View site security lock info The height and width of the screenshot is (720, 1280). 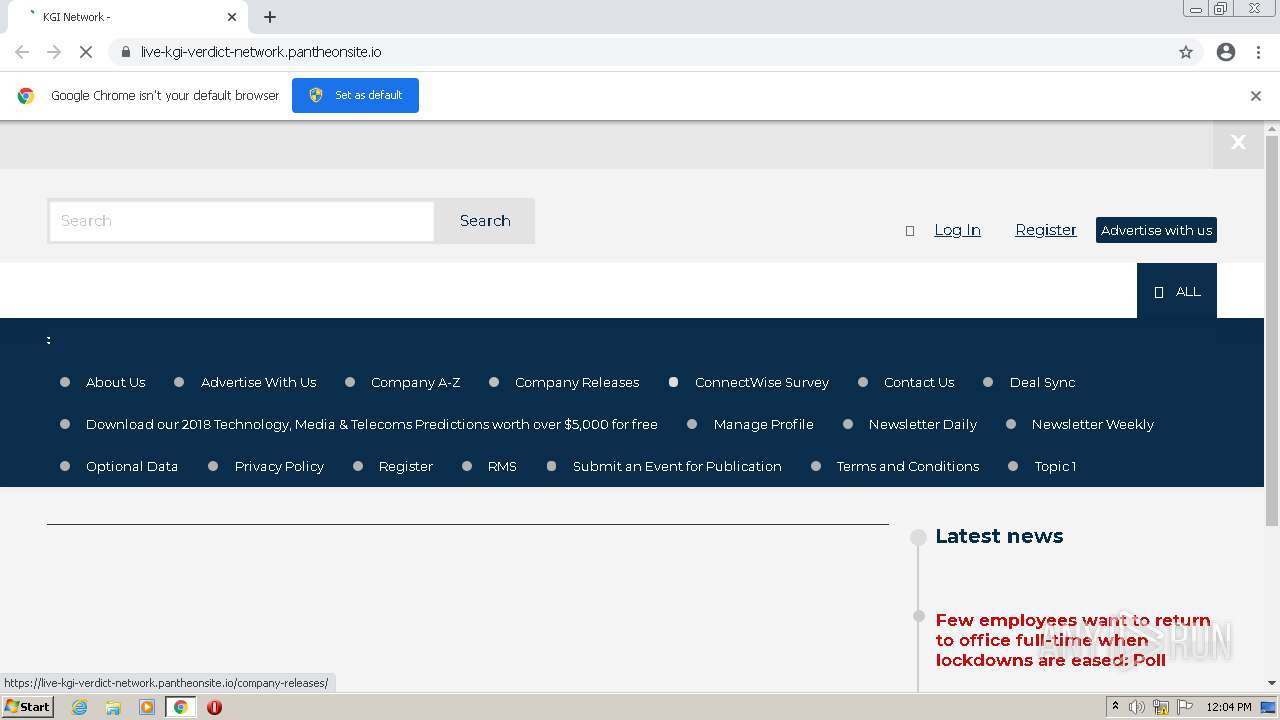(125, 52)
